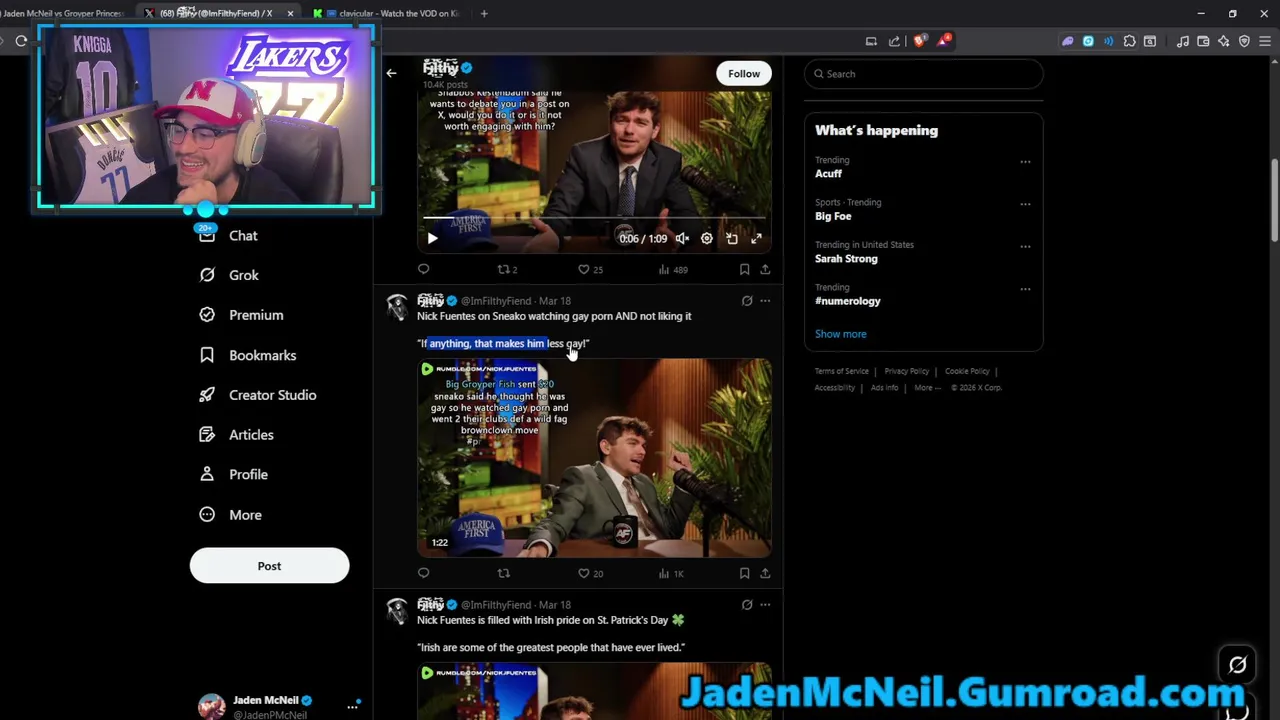Open Chat in sidebar
This screenshot has height=720, width=1280.
[x=228, y=235]
